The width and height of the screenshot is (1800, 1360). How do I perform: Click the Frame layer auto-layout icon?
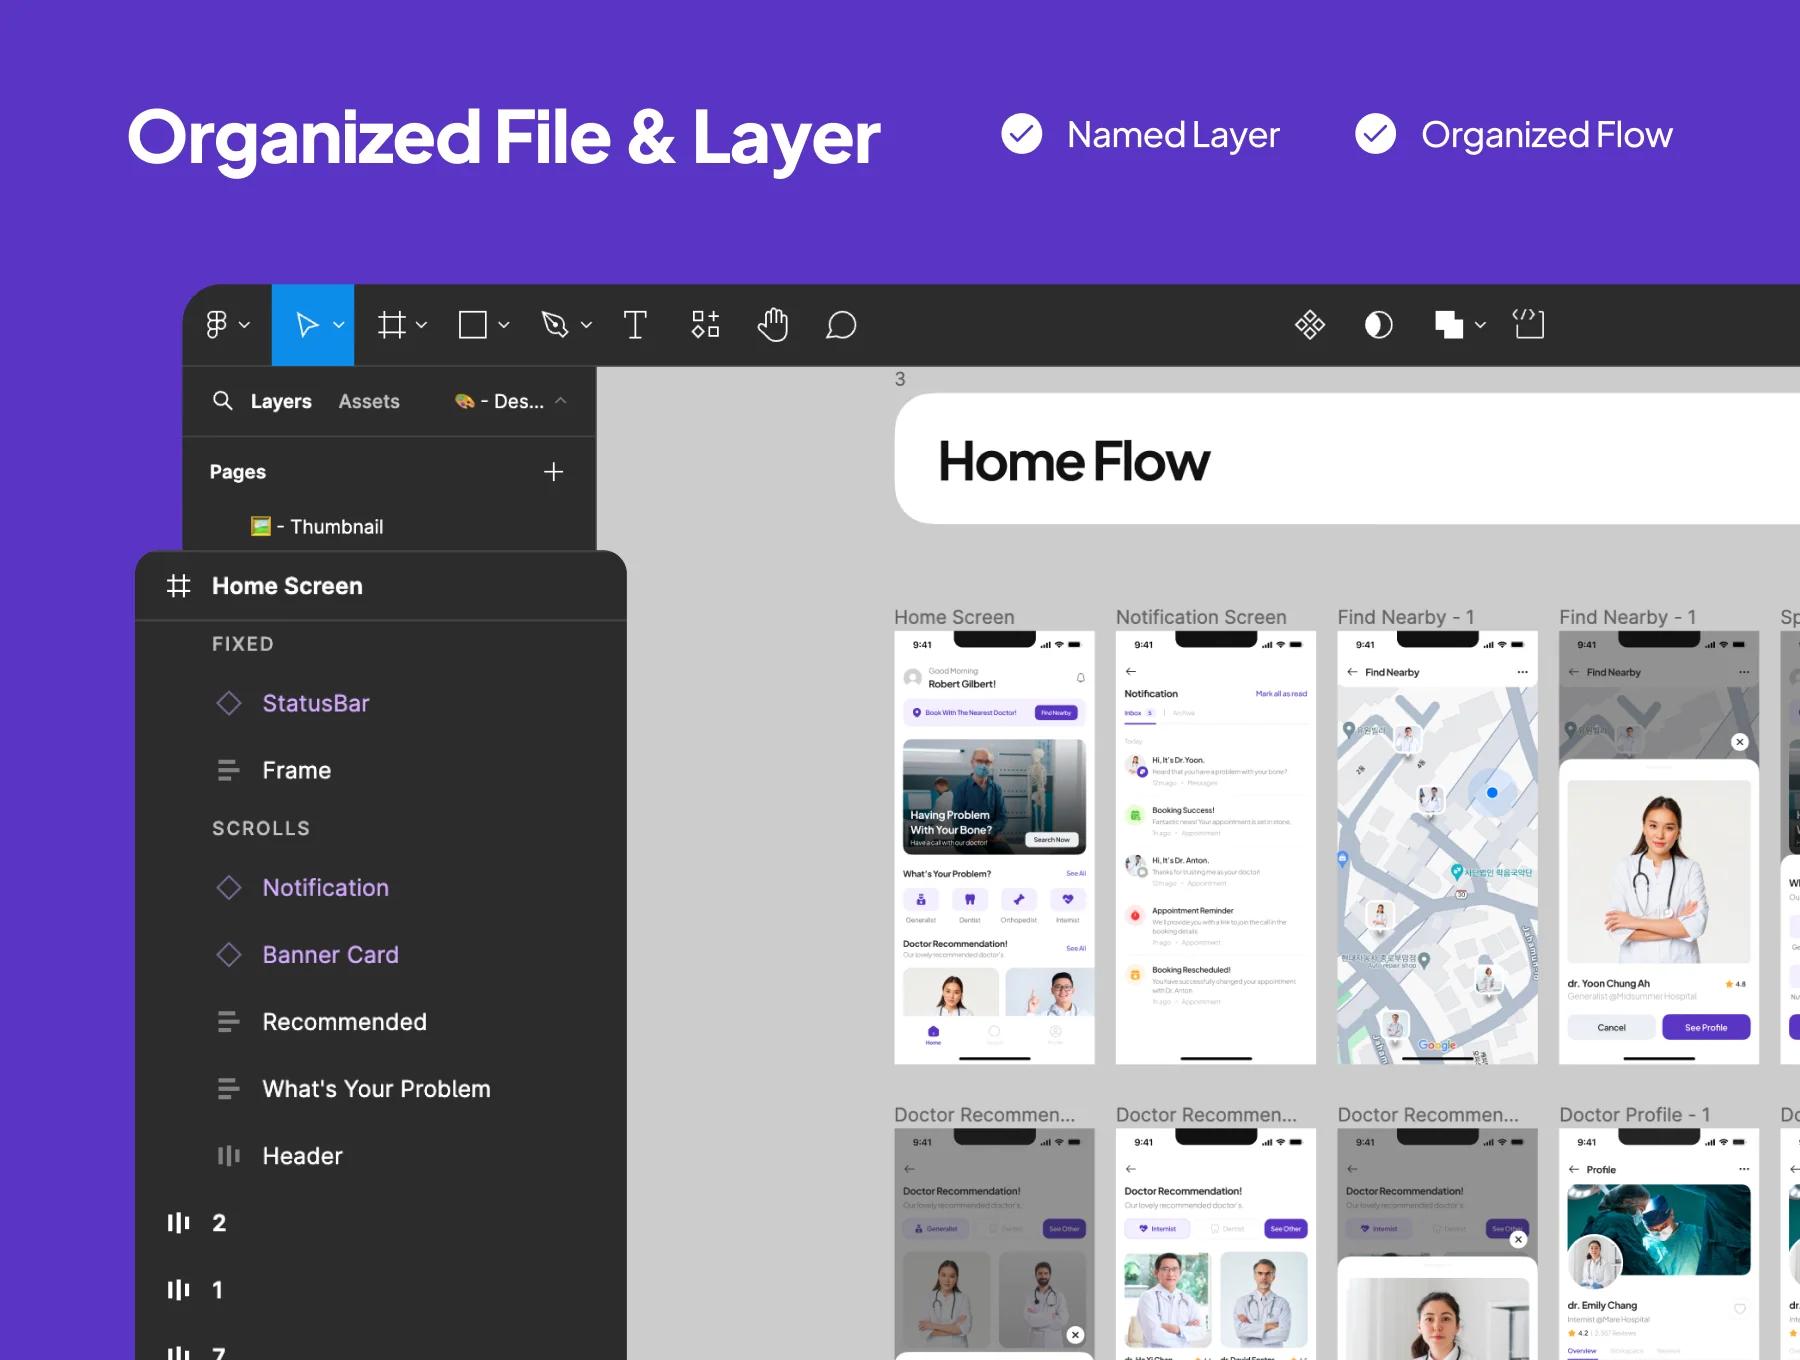229,770
